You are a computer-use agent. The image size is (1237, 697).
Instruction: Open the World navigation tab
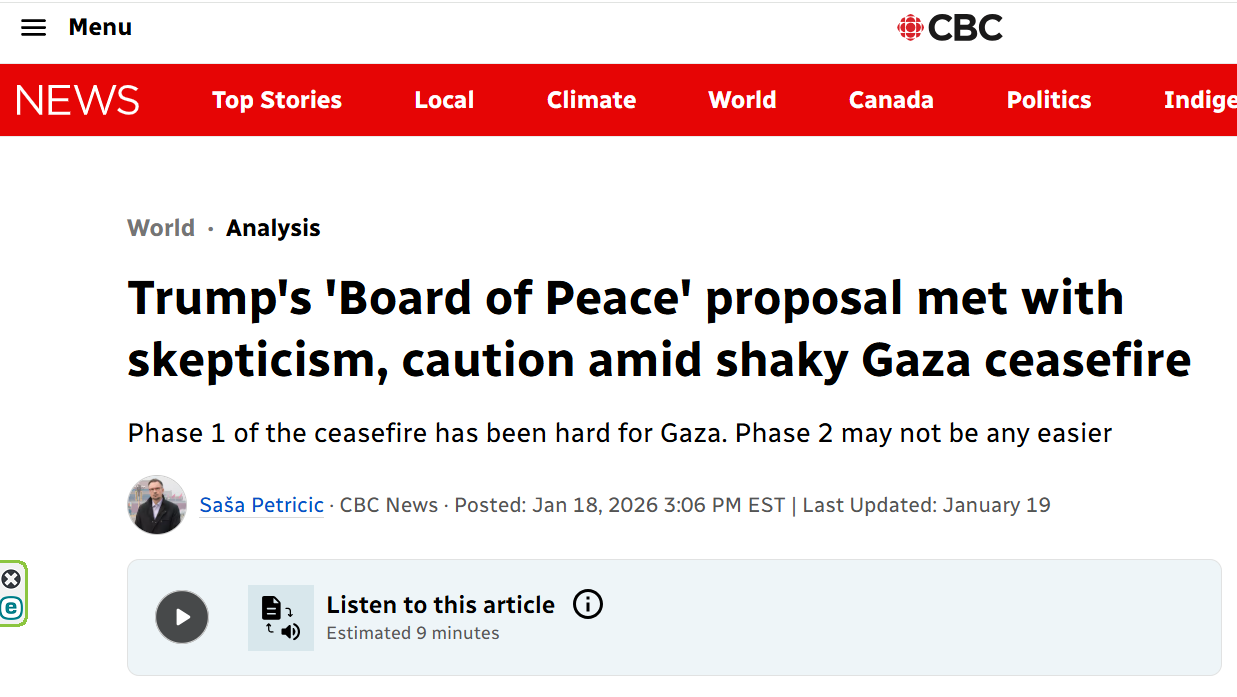tap(742, 100)
